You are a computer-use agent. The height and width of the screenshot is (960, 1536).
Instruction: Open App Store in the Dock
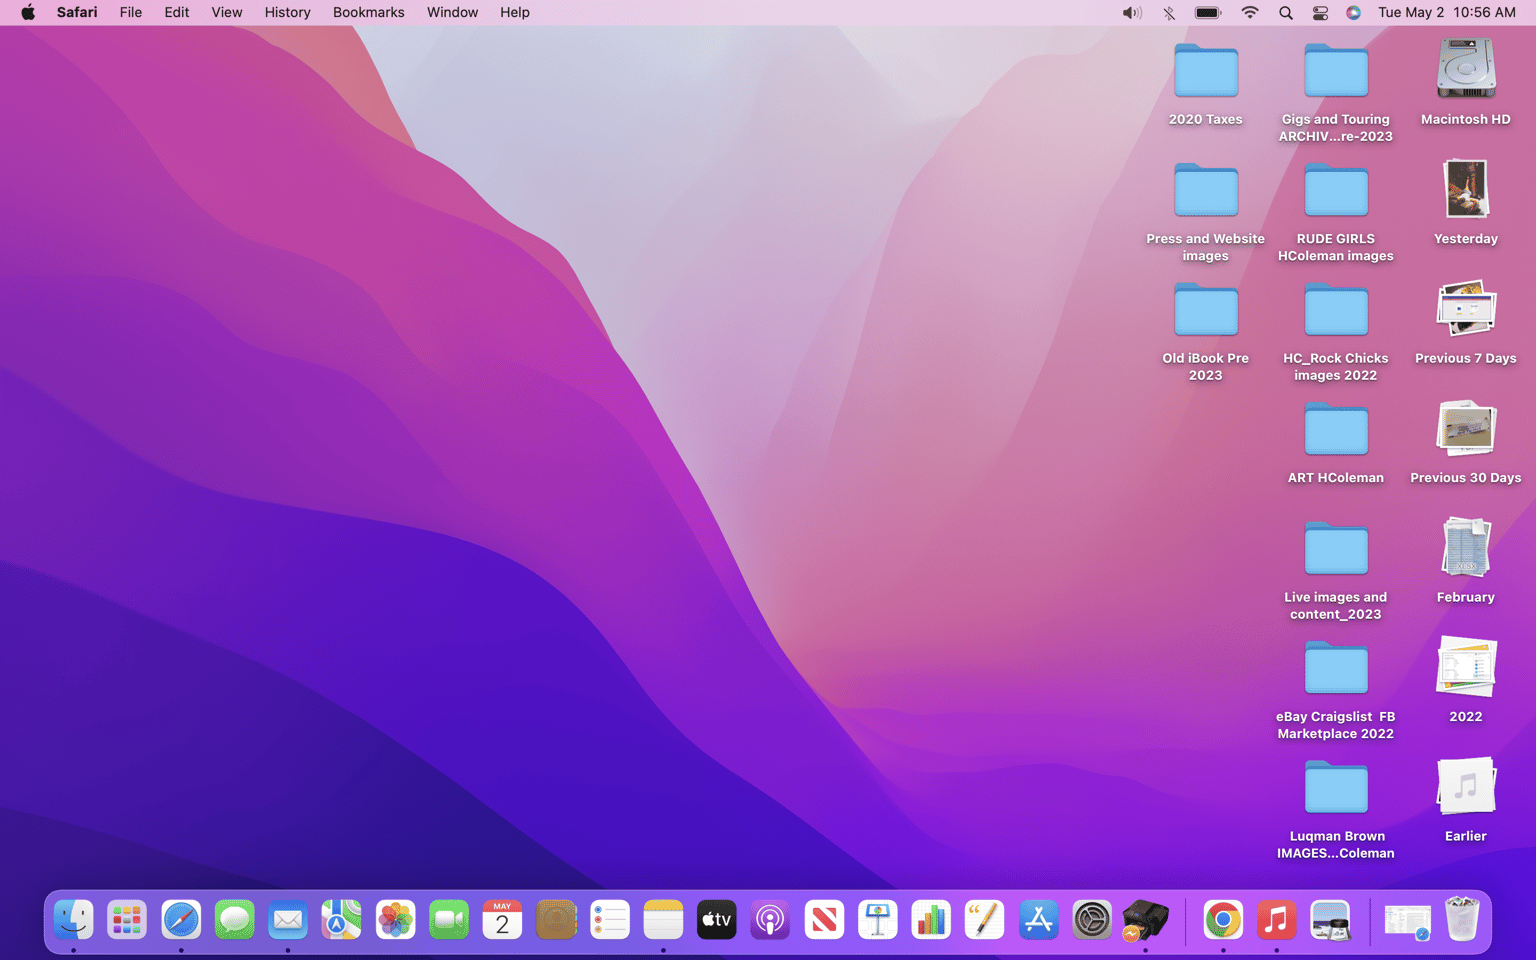1038,920
